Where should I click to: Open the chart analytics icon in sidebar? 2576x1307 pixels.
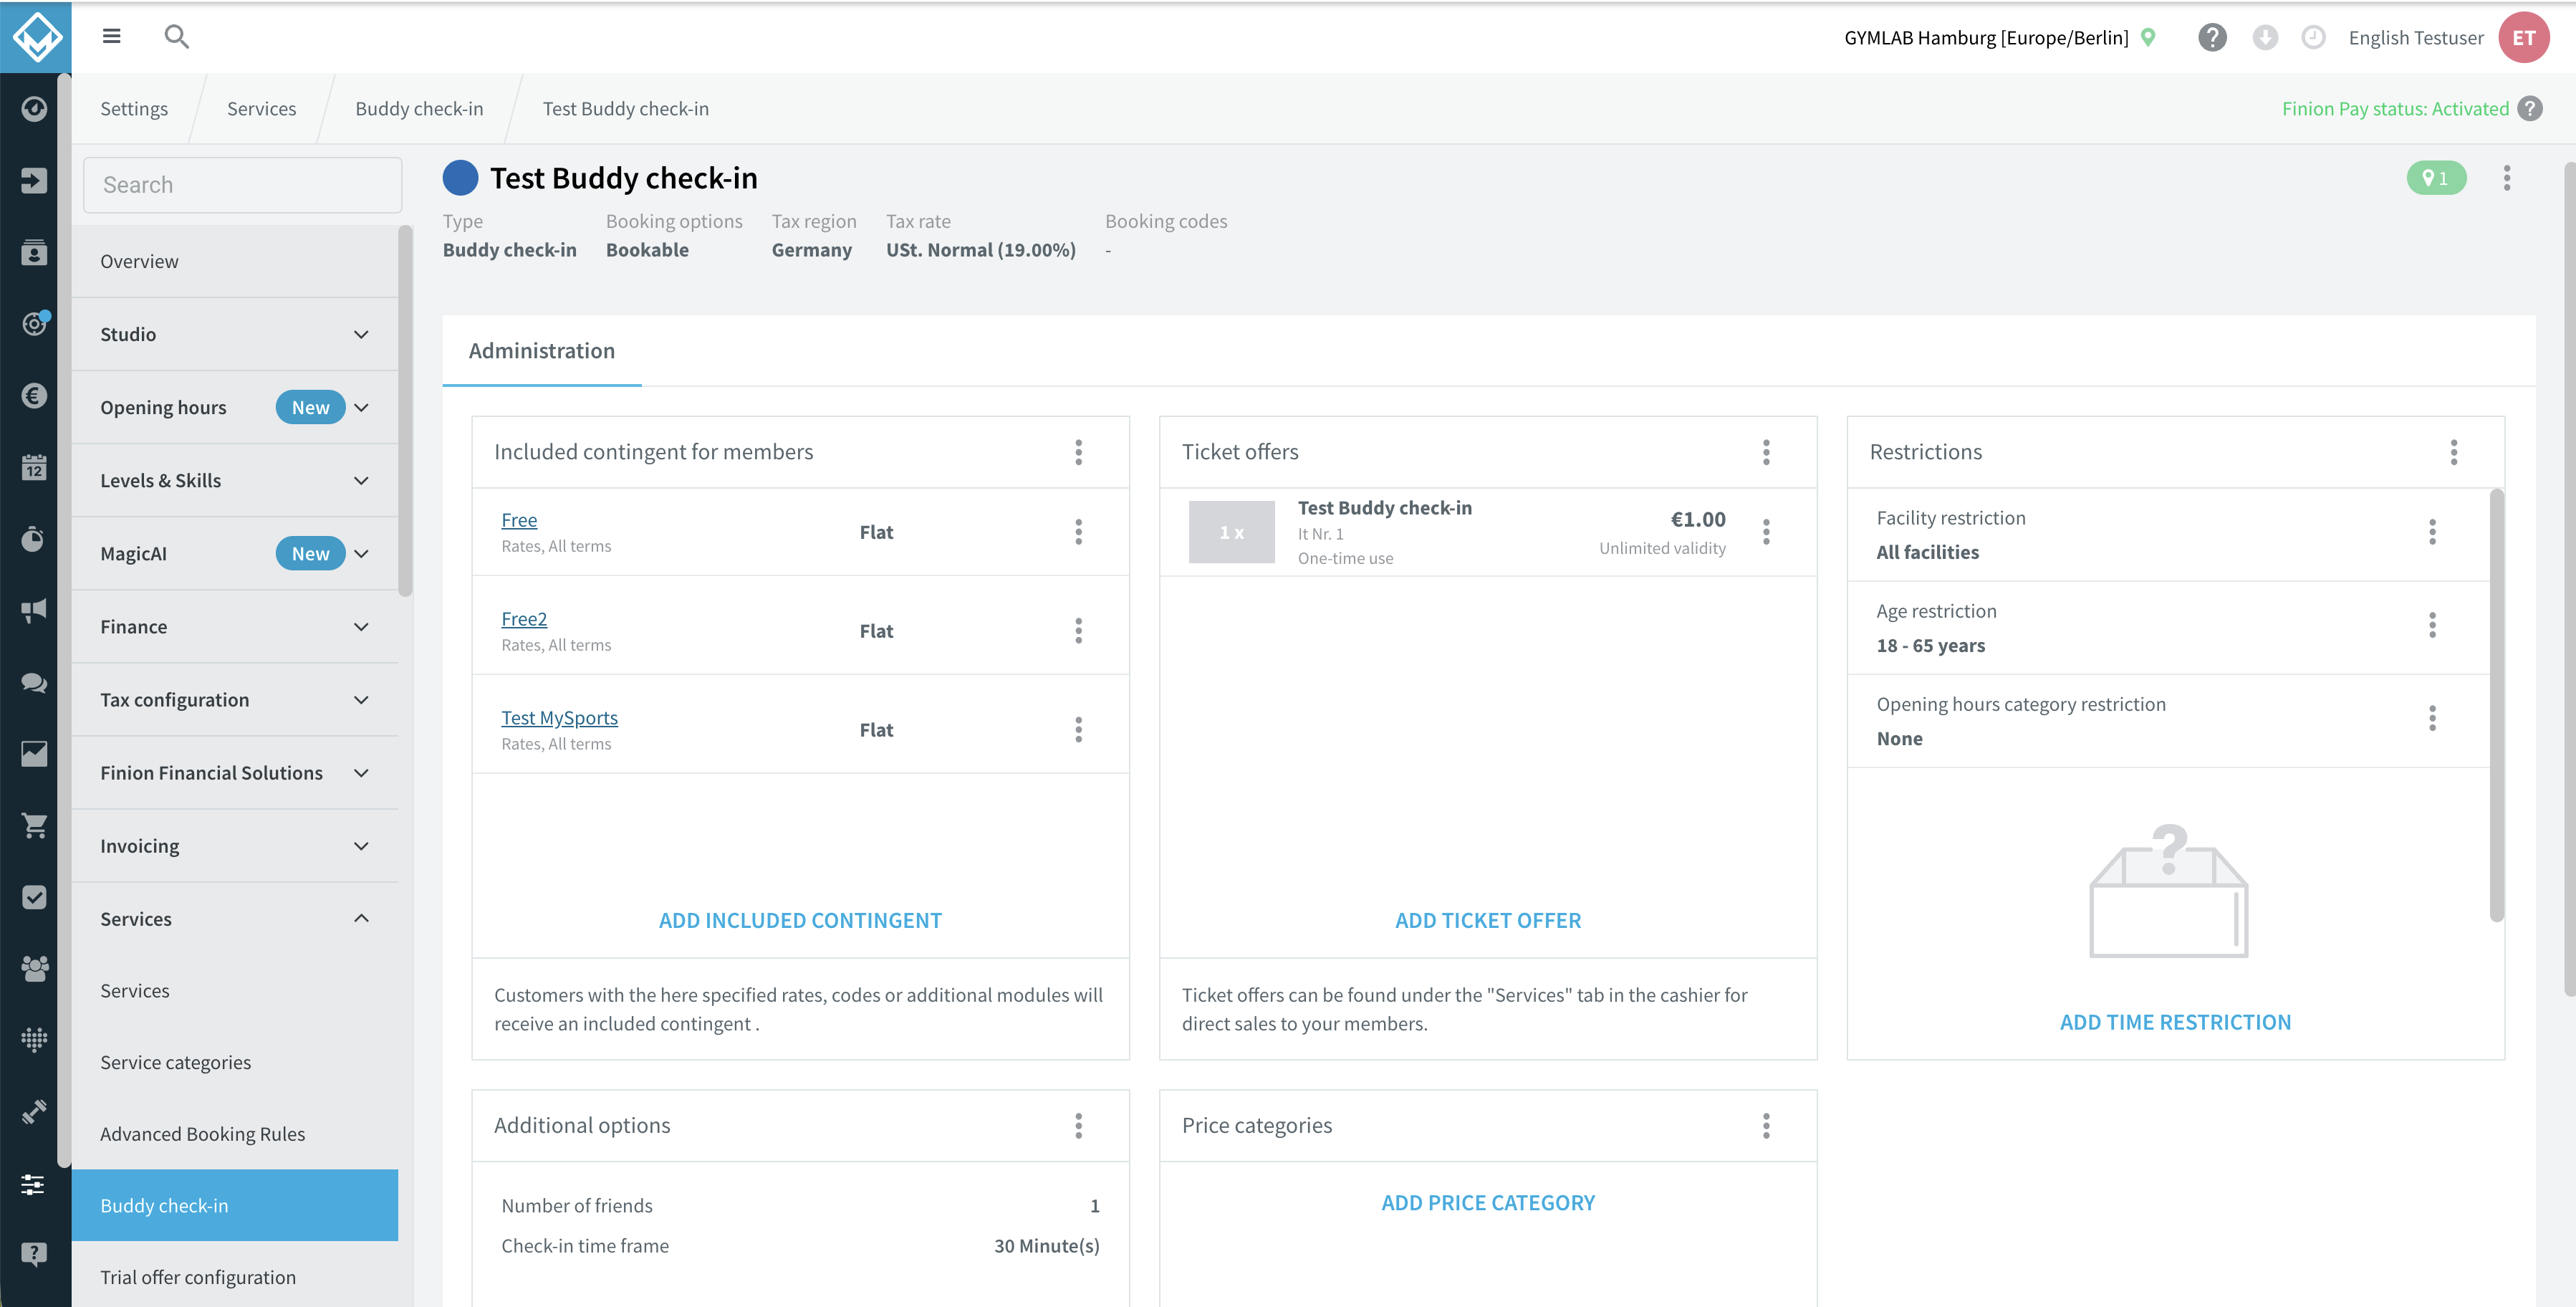pos(34,754)
